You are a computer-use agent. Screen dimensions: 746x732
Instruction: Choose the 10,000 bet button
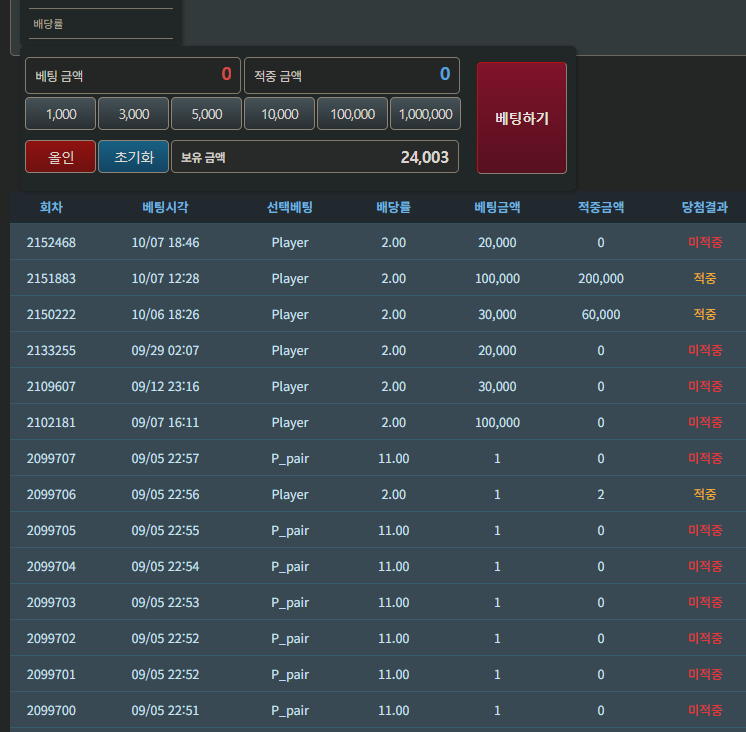click(280, 114)
